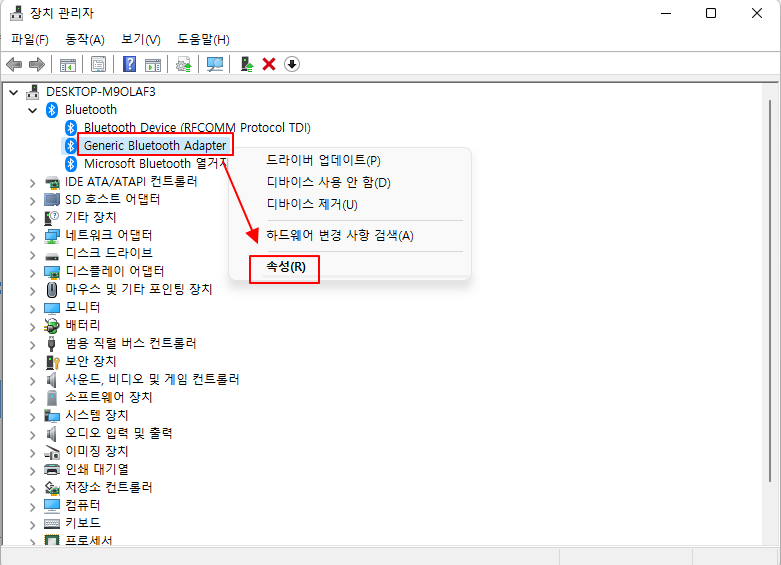
Task: Open the Properties toolbar icon
Action: [99, 64]
